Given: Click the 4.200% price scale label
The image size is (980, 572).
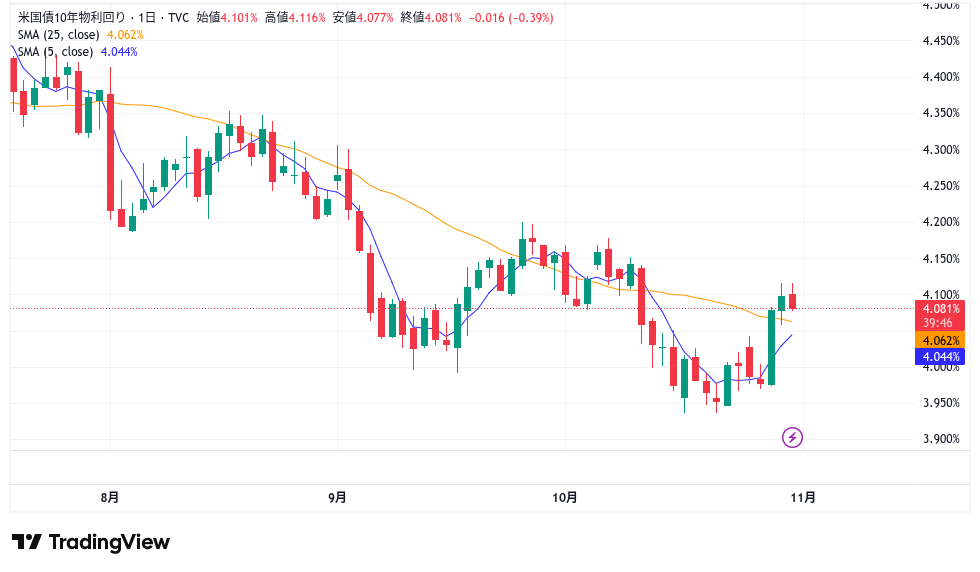Looking at the screenshot, I should coord(941,222).
